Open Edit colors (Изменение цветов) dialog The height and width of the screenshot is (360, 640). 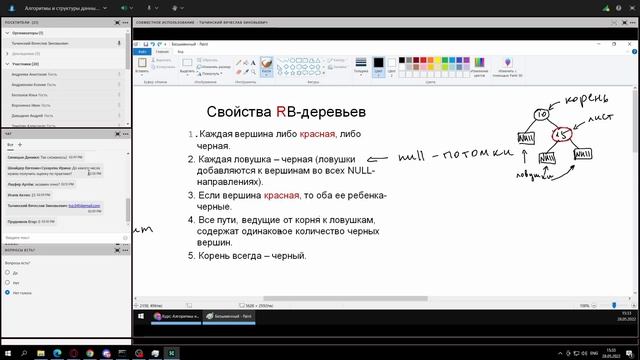pyautogui.click(x=479, y=67)
